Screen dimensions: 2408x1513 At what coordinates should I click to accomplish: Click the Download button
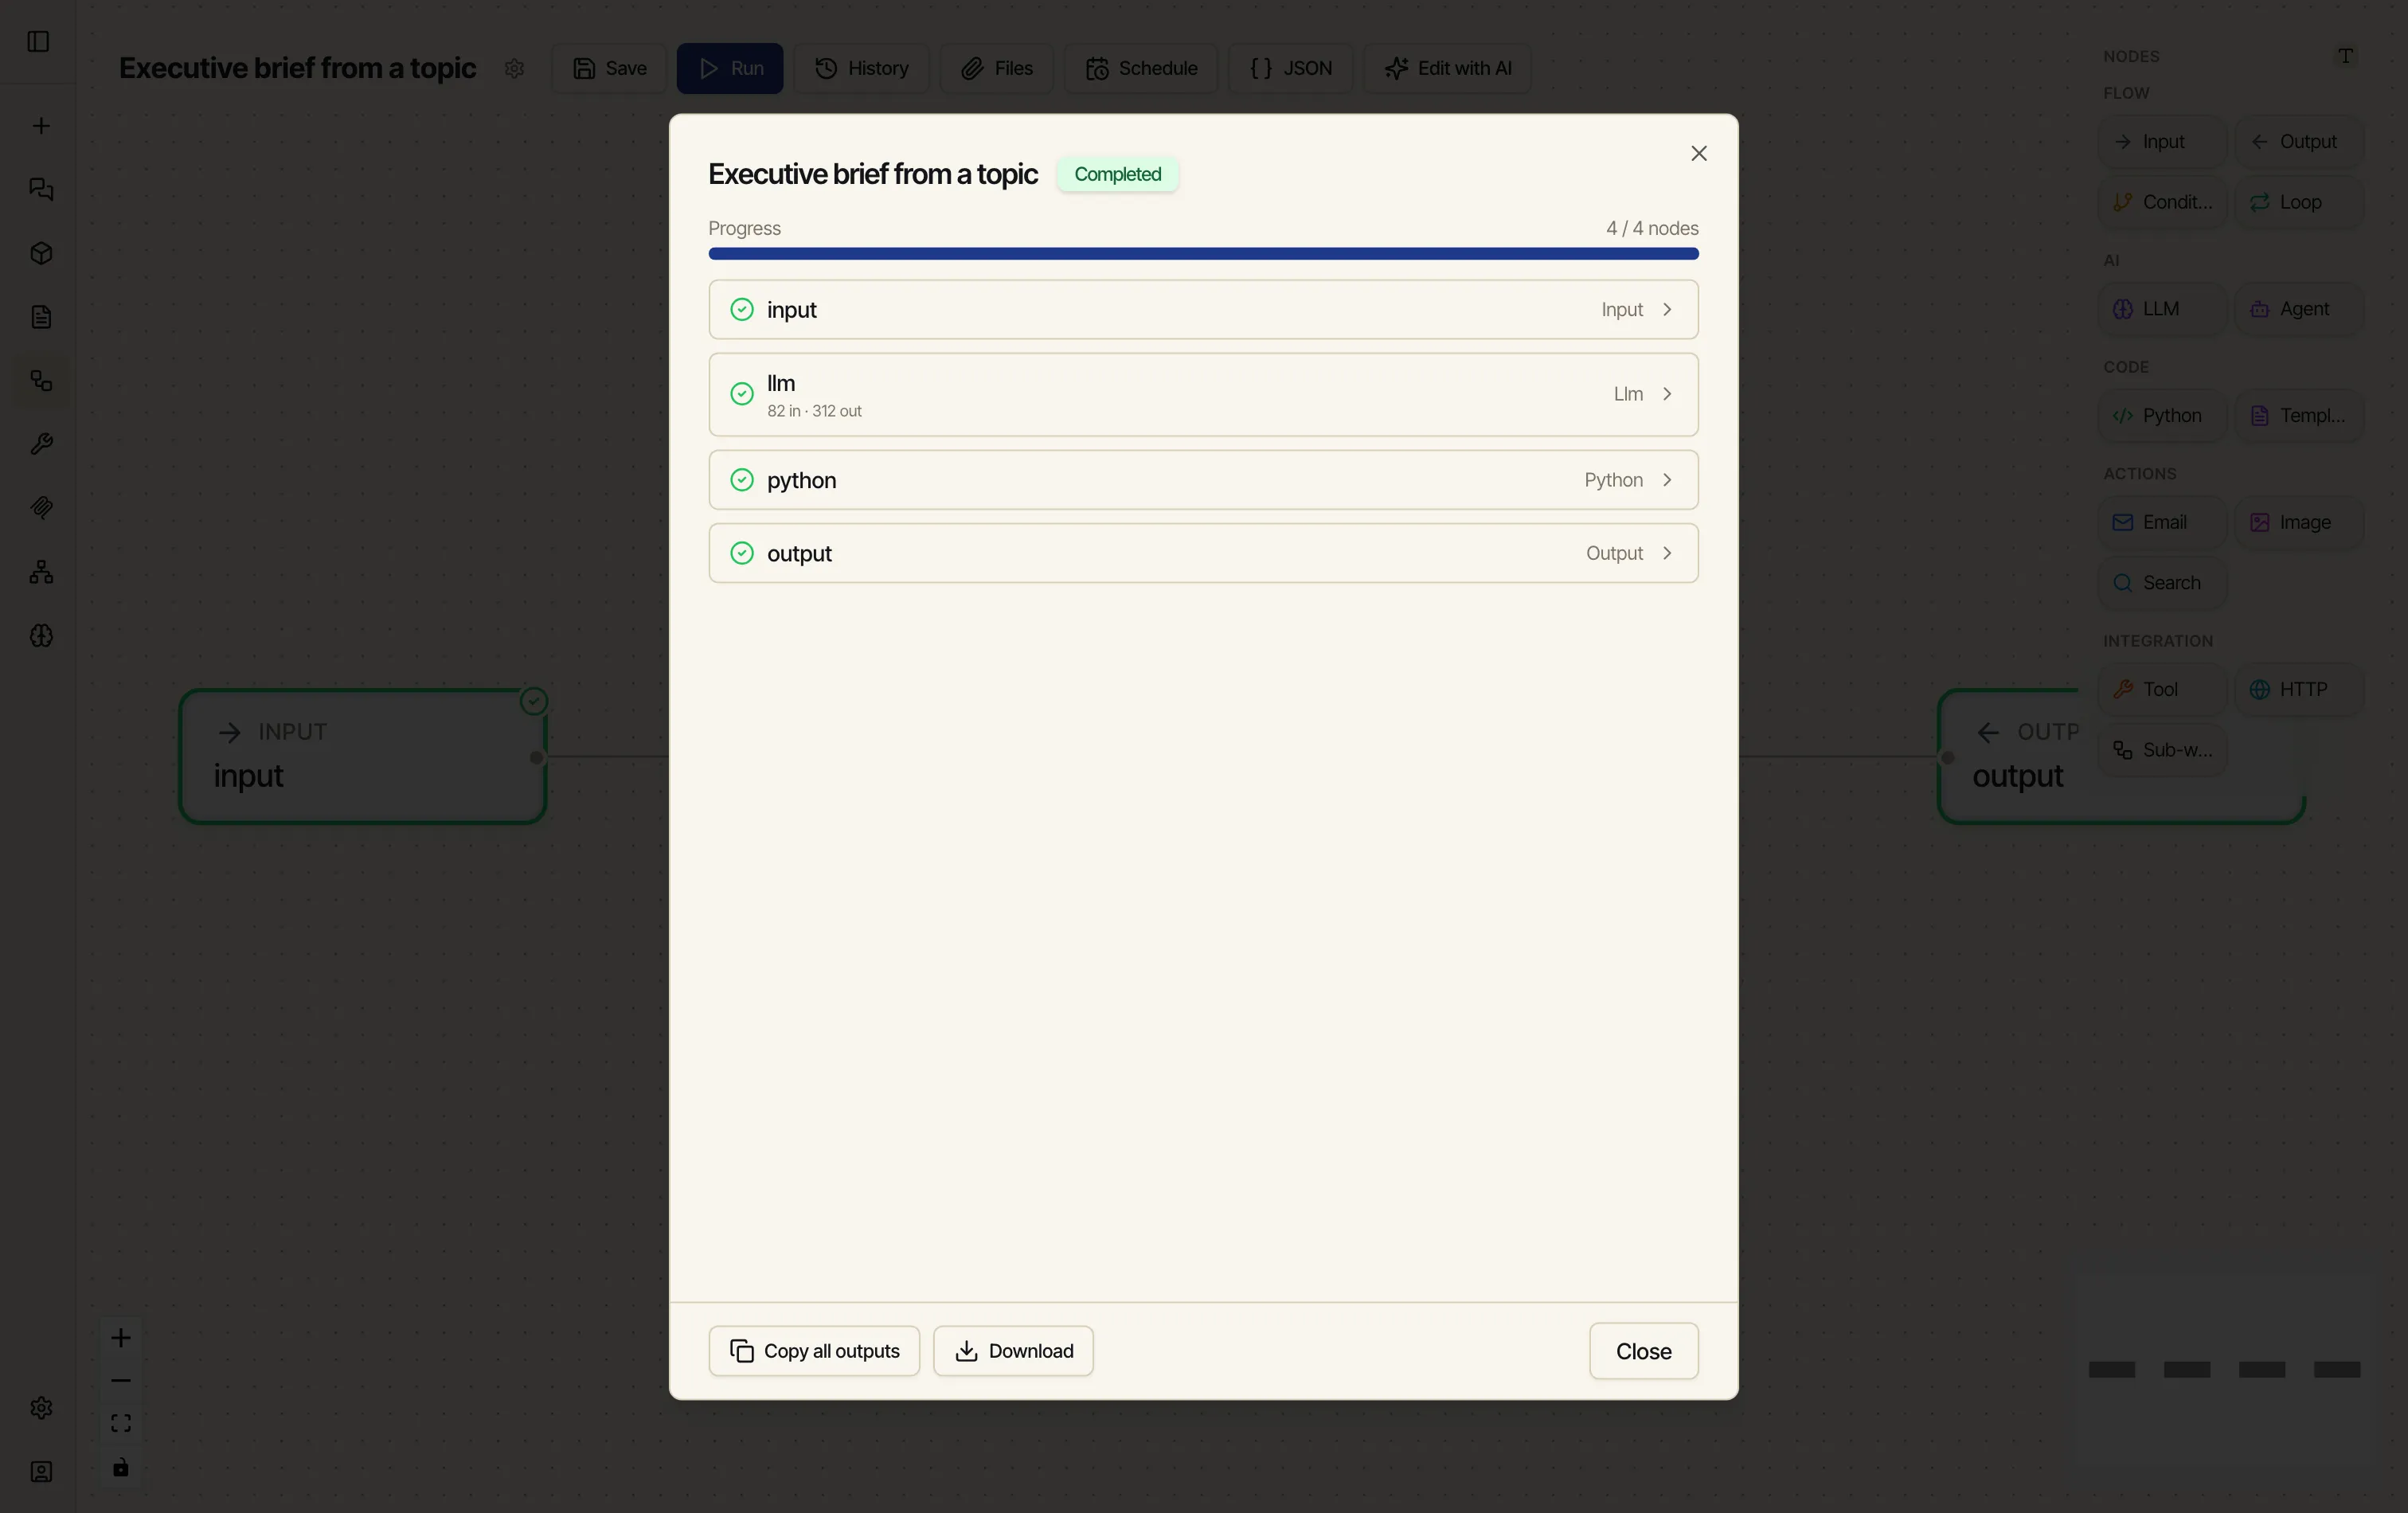point(1013,1351)
